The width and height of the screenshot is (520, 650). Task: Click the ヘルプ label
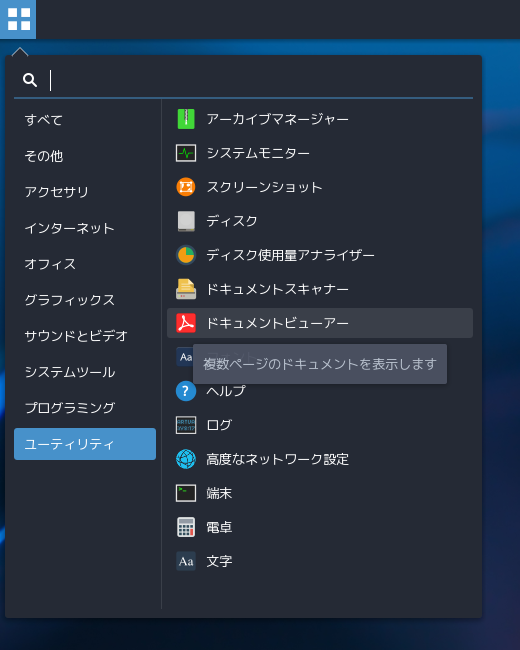point(226,391)
